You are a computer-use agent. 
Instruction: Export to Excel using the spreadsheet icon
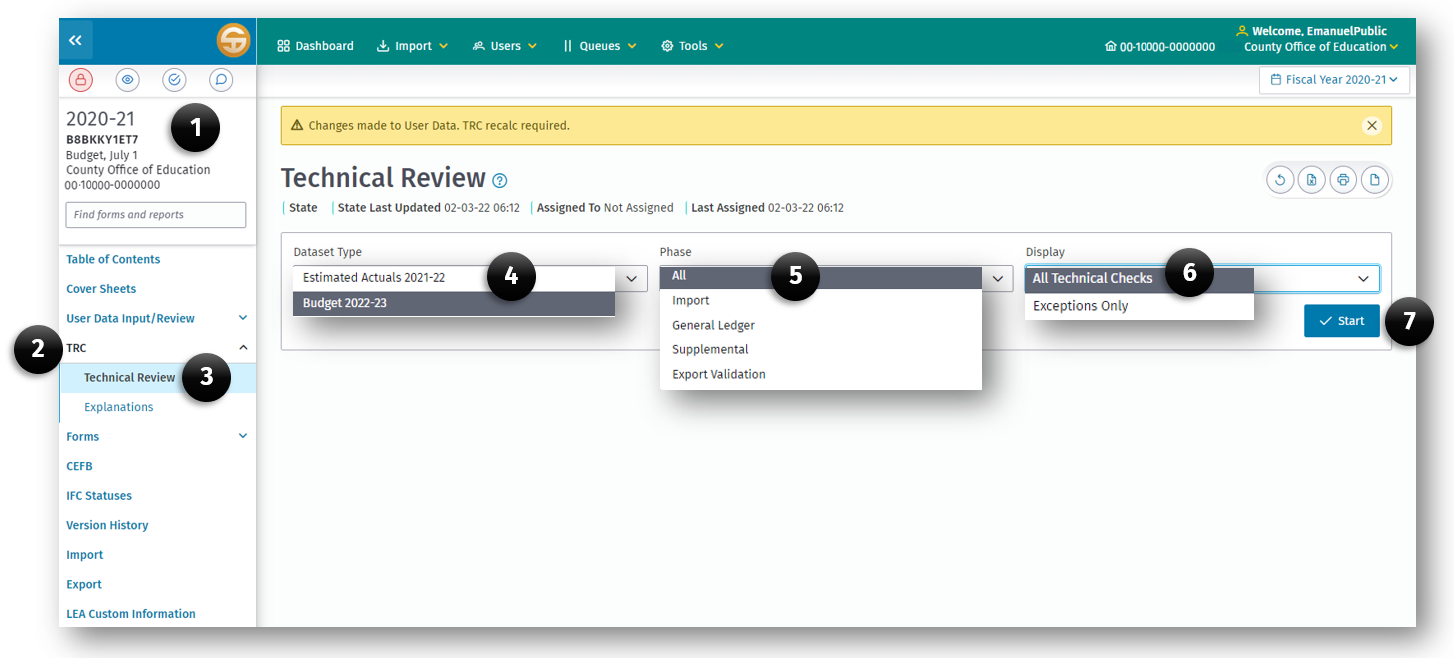point(1311,179)
